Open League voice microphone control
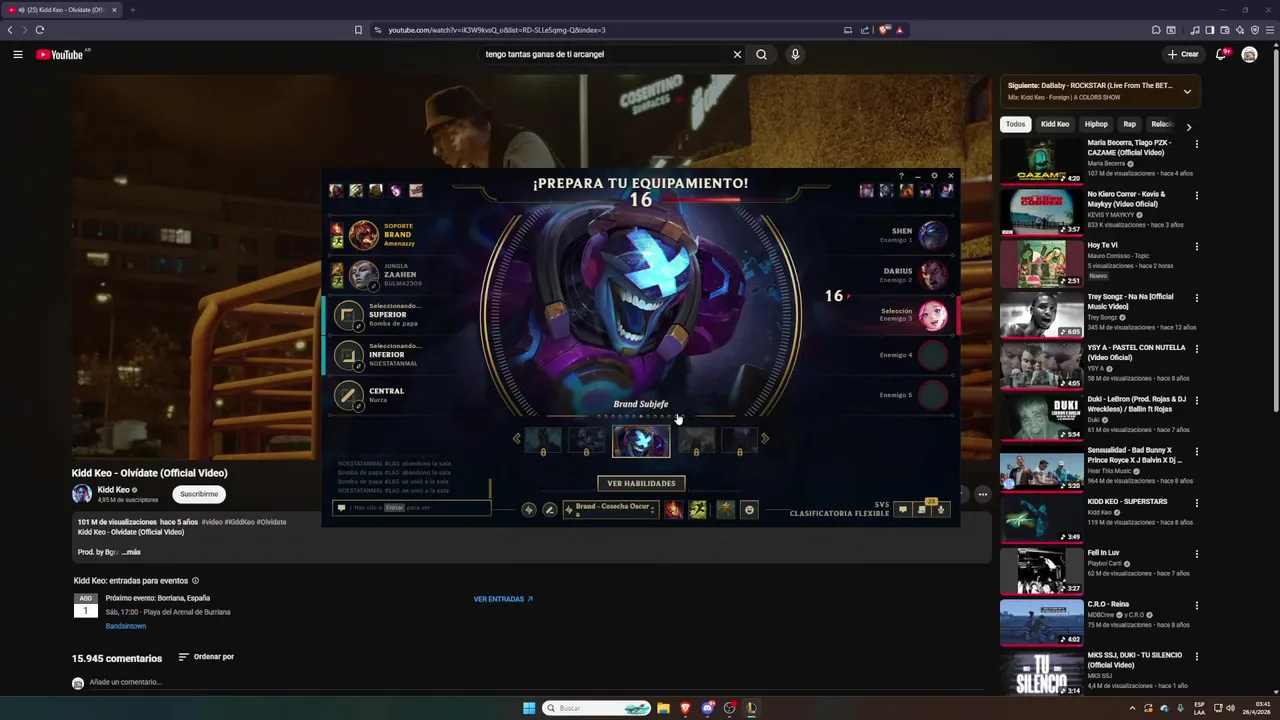This screenshot has height=720, width=1280. coord(940,510)
